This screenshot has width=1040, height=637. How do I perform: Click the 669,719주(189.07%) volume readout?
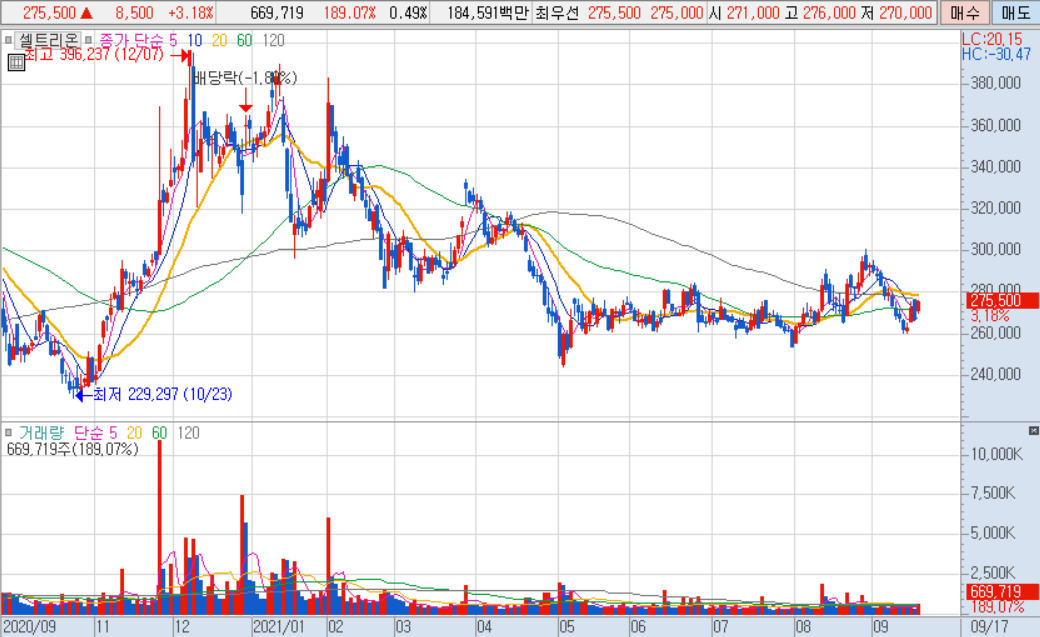point(72,449)
